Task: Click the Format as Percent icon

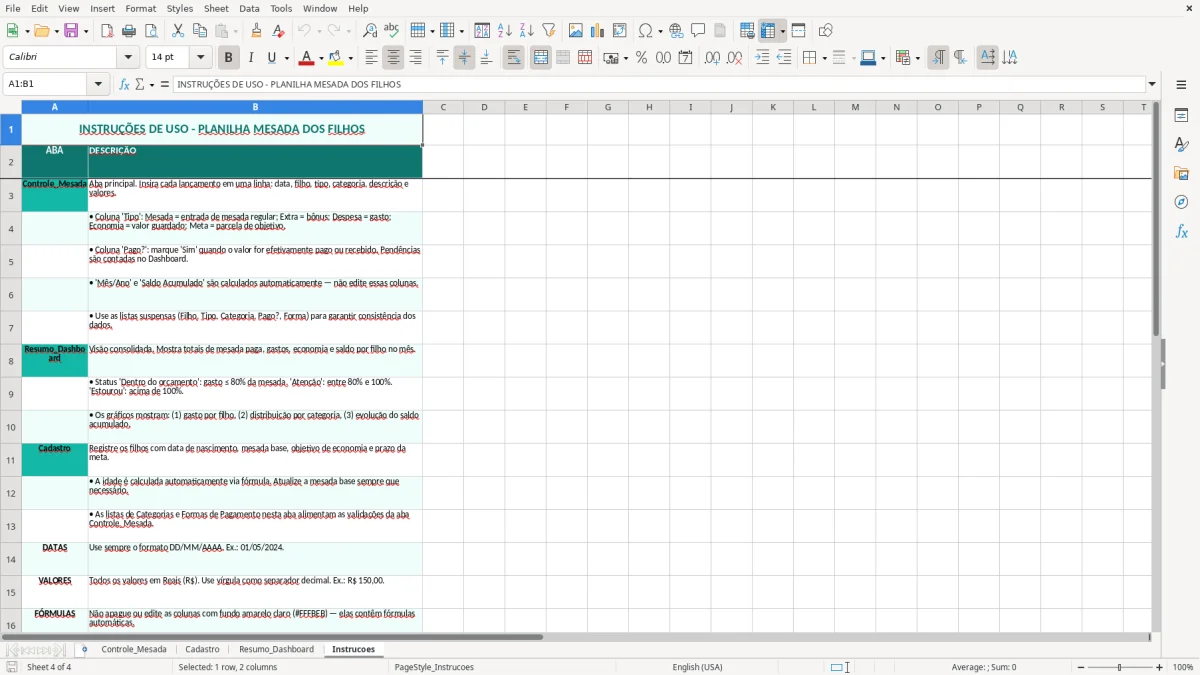Action: [x=641, y=58]
